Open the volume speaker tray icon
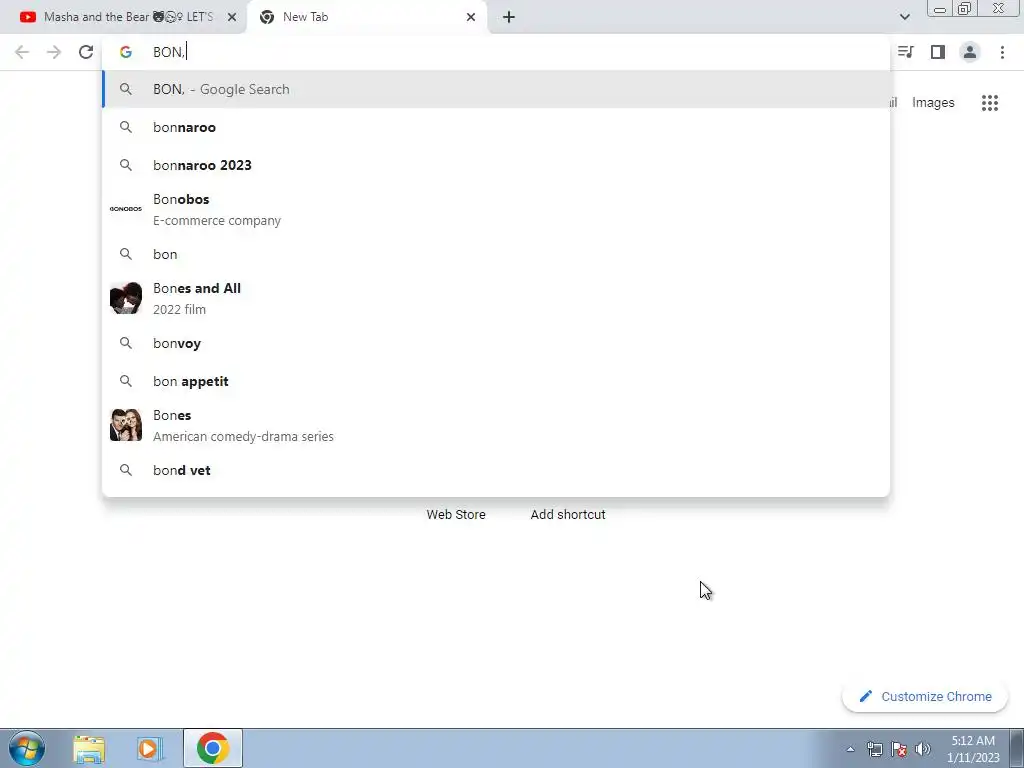The width and height of the screenshot is (1024, 768). click(x=923, y=749)
